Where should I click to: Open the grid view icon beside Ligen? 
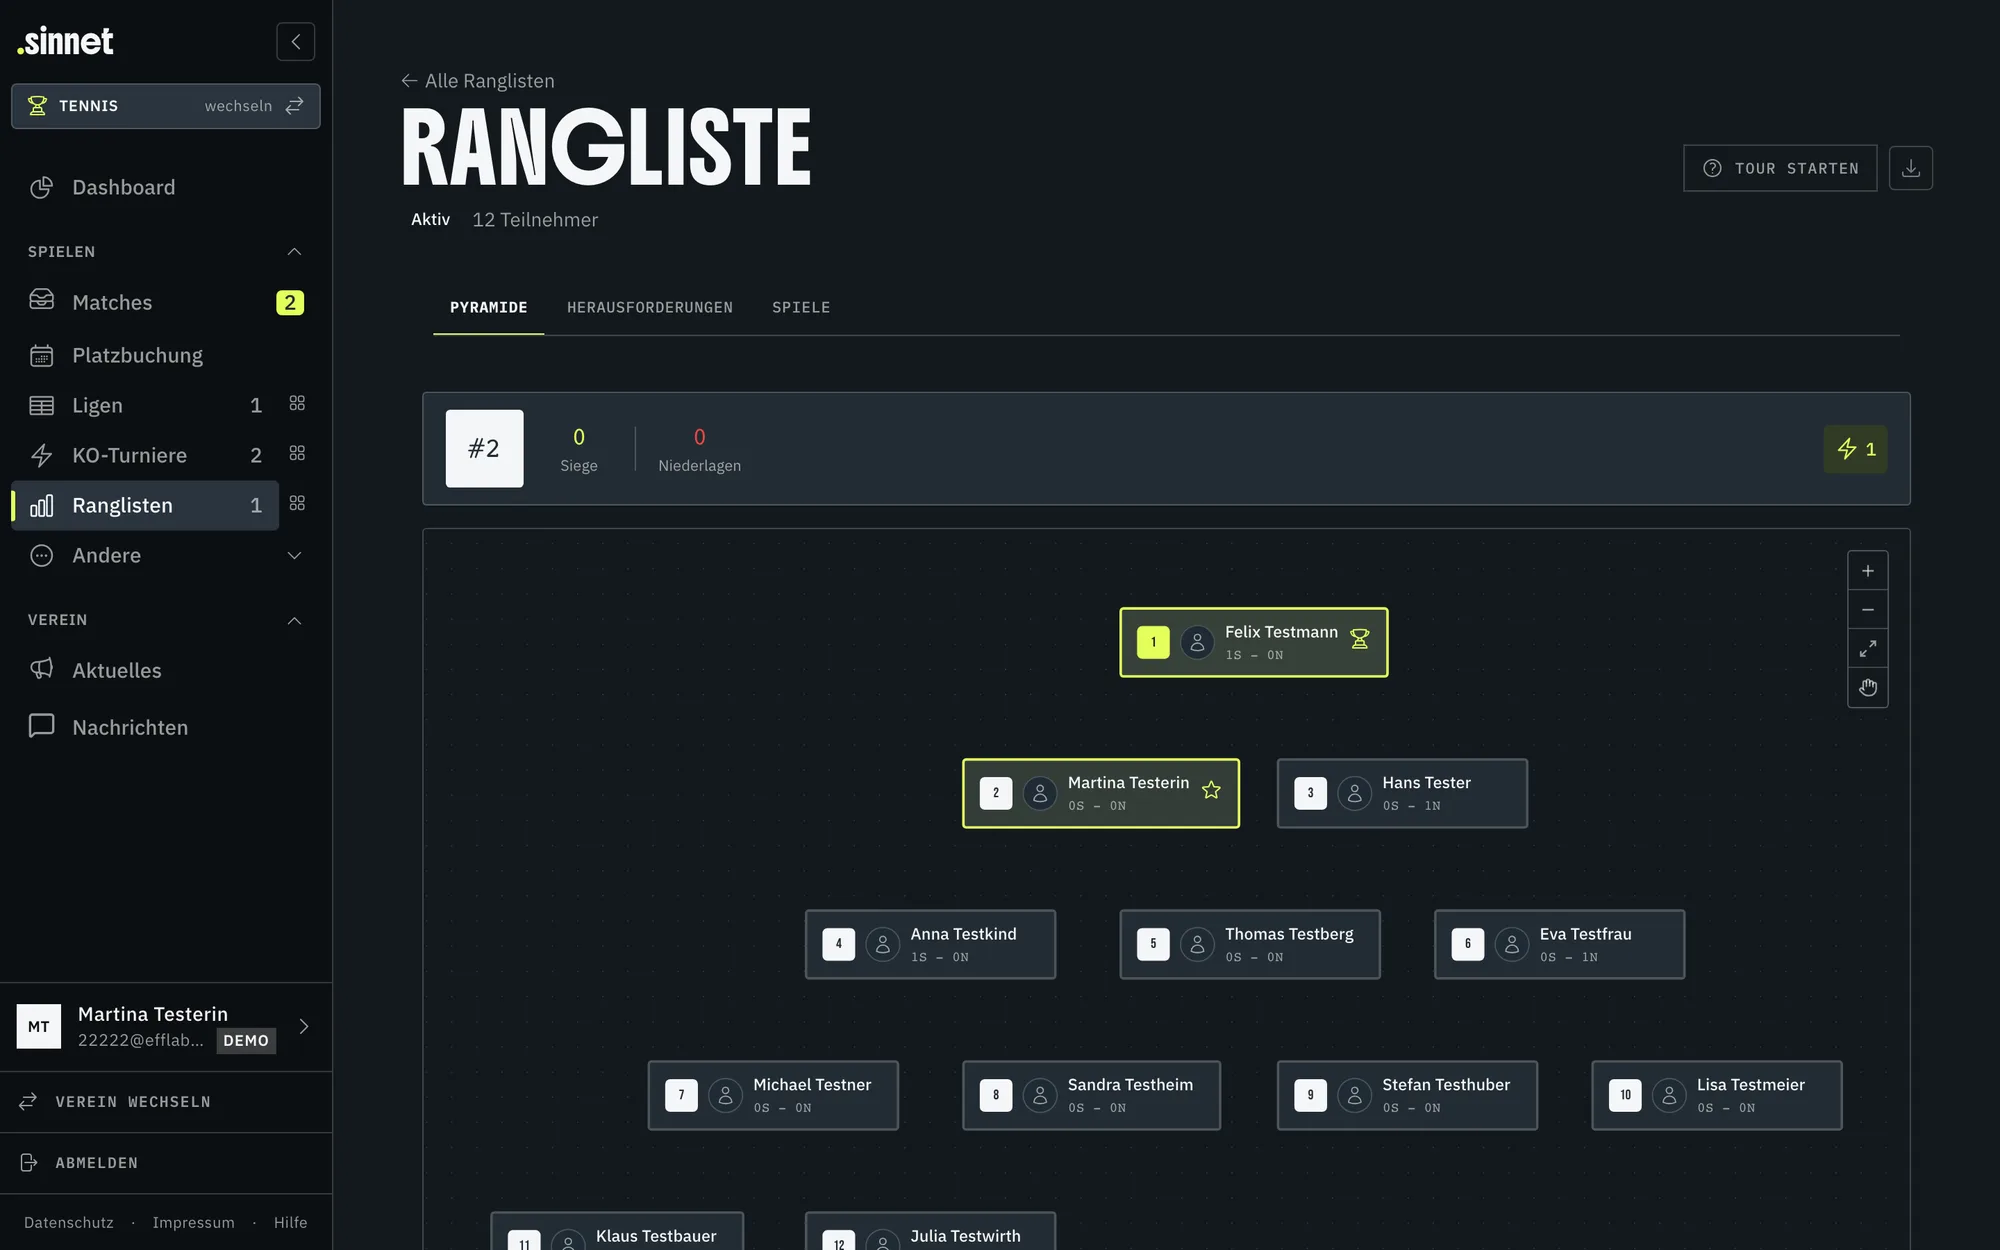[x=297, y=403]
